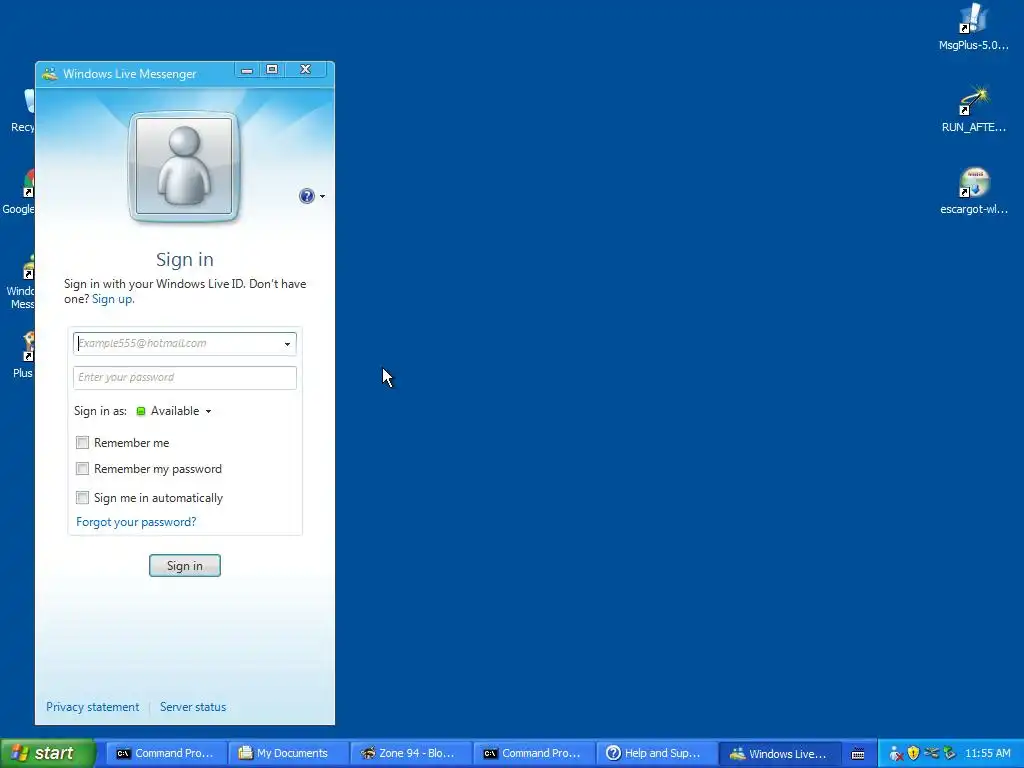Open the help menu dropdown arrow

pos(322,197)
